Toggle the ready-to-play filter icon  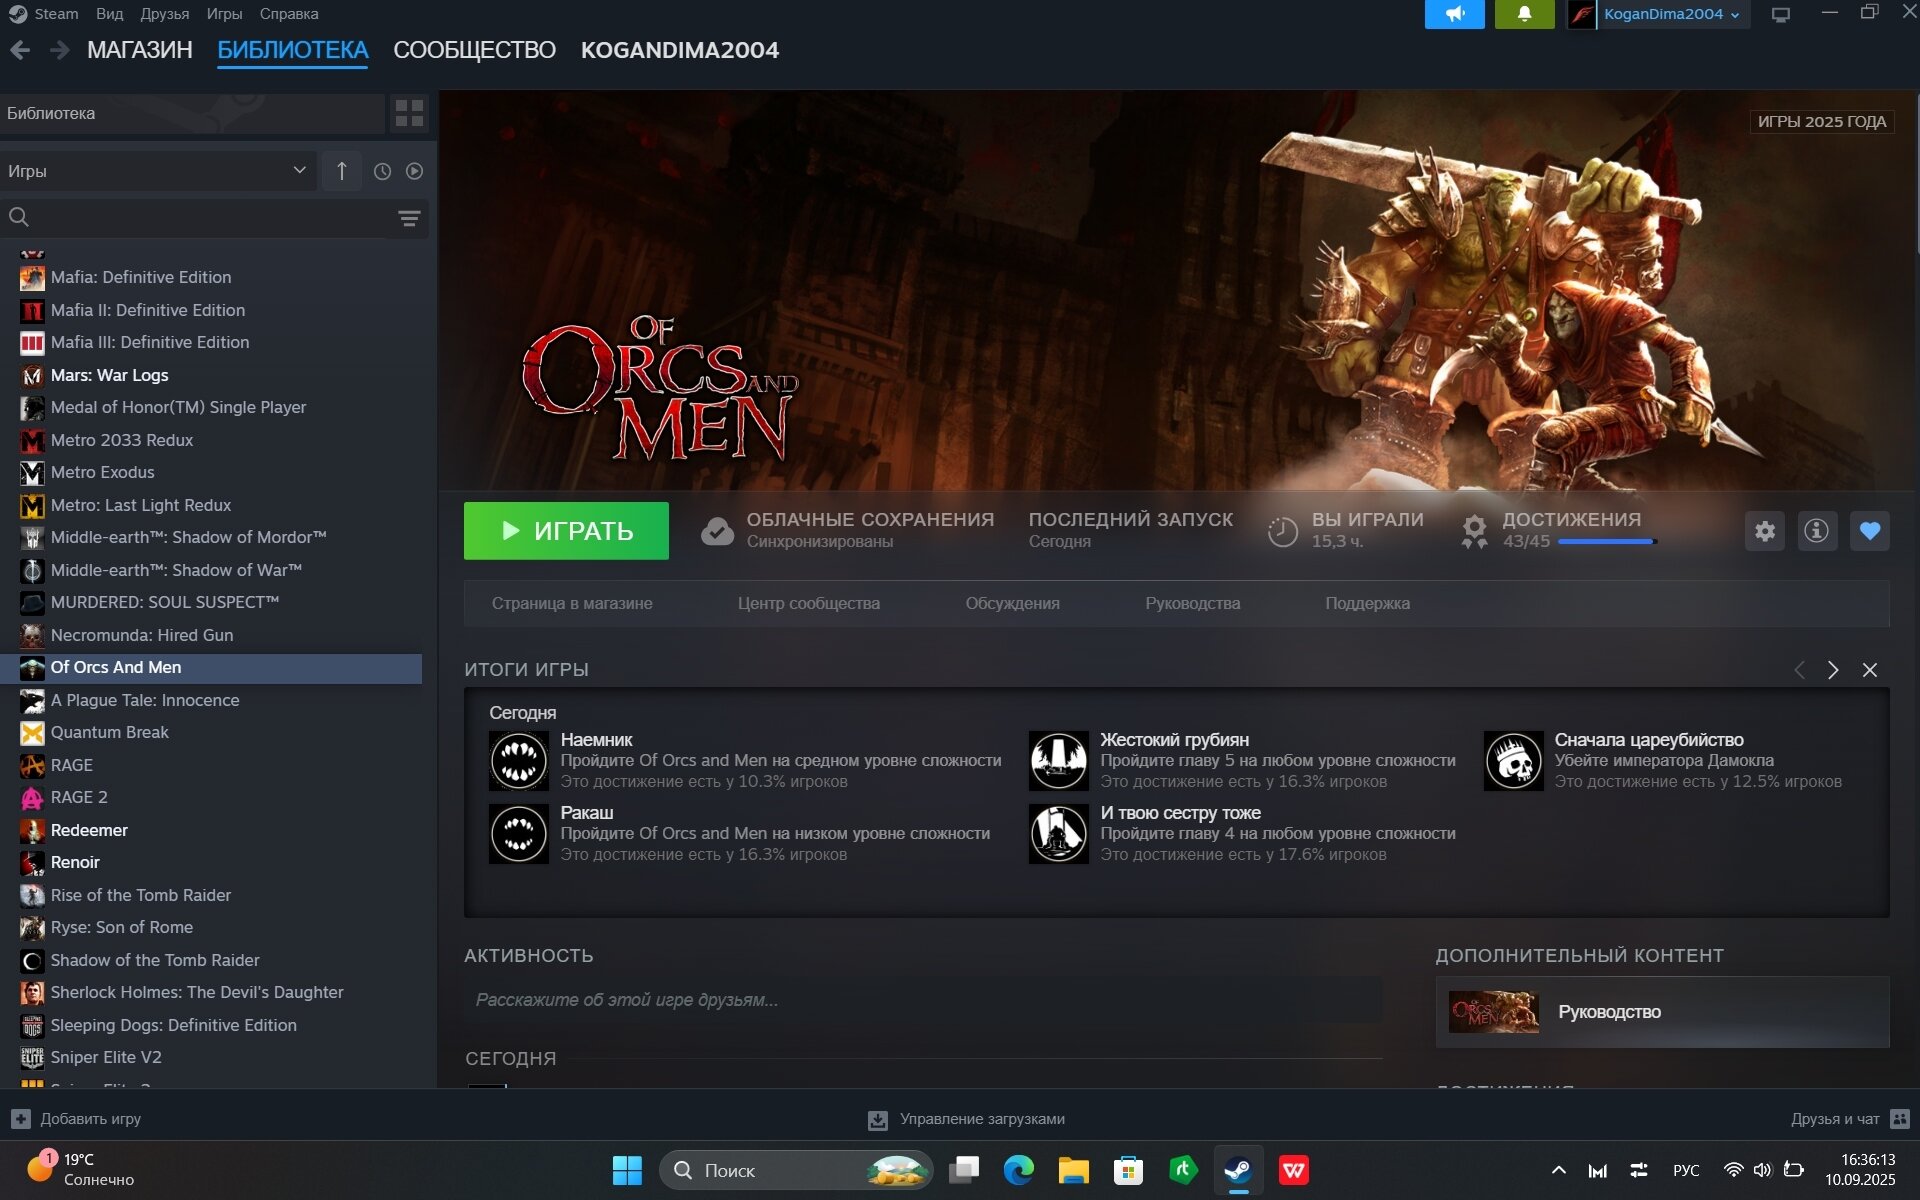(414, 171)
